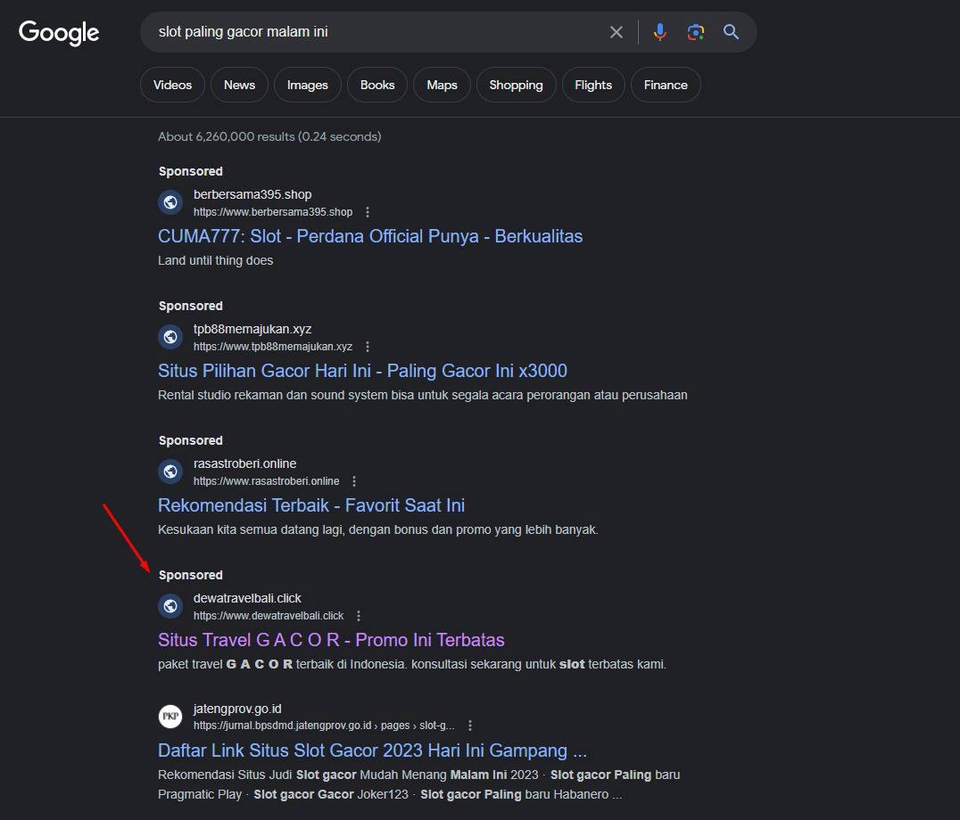The width and height of the screenshot is (960, 820).
Task: Click the berbersama395.shop site name
Action: [x=252, y=195]
